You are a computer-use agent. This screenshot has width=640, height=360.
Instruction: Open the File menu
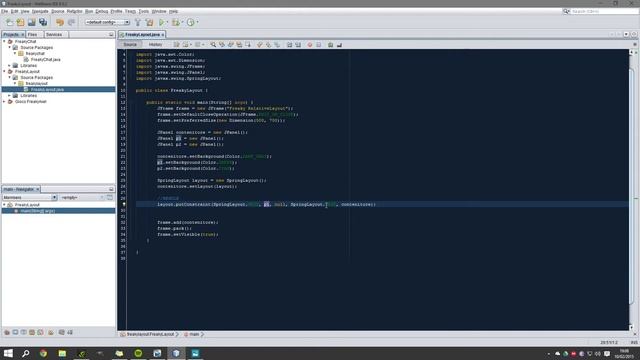[4, 11]
